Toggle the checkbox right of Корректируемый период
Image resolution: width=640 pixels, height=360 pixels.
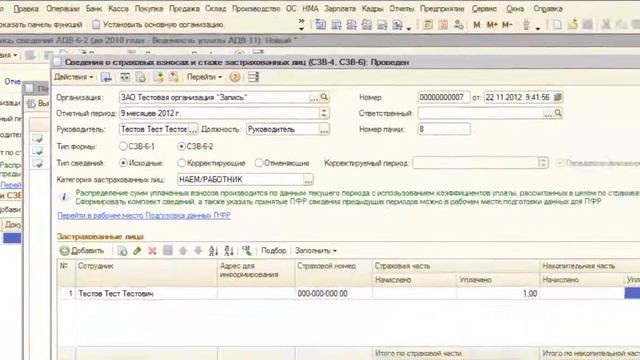[560, 163]
